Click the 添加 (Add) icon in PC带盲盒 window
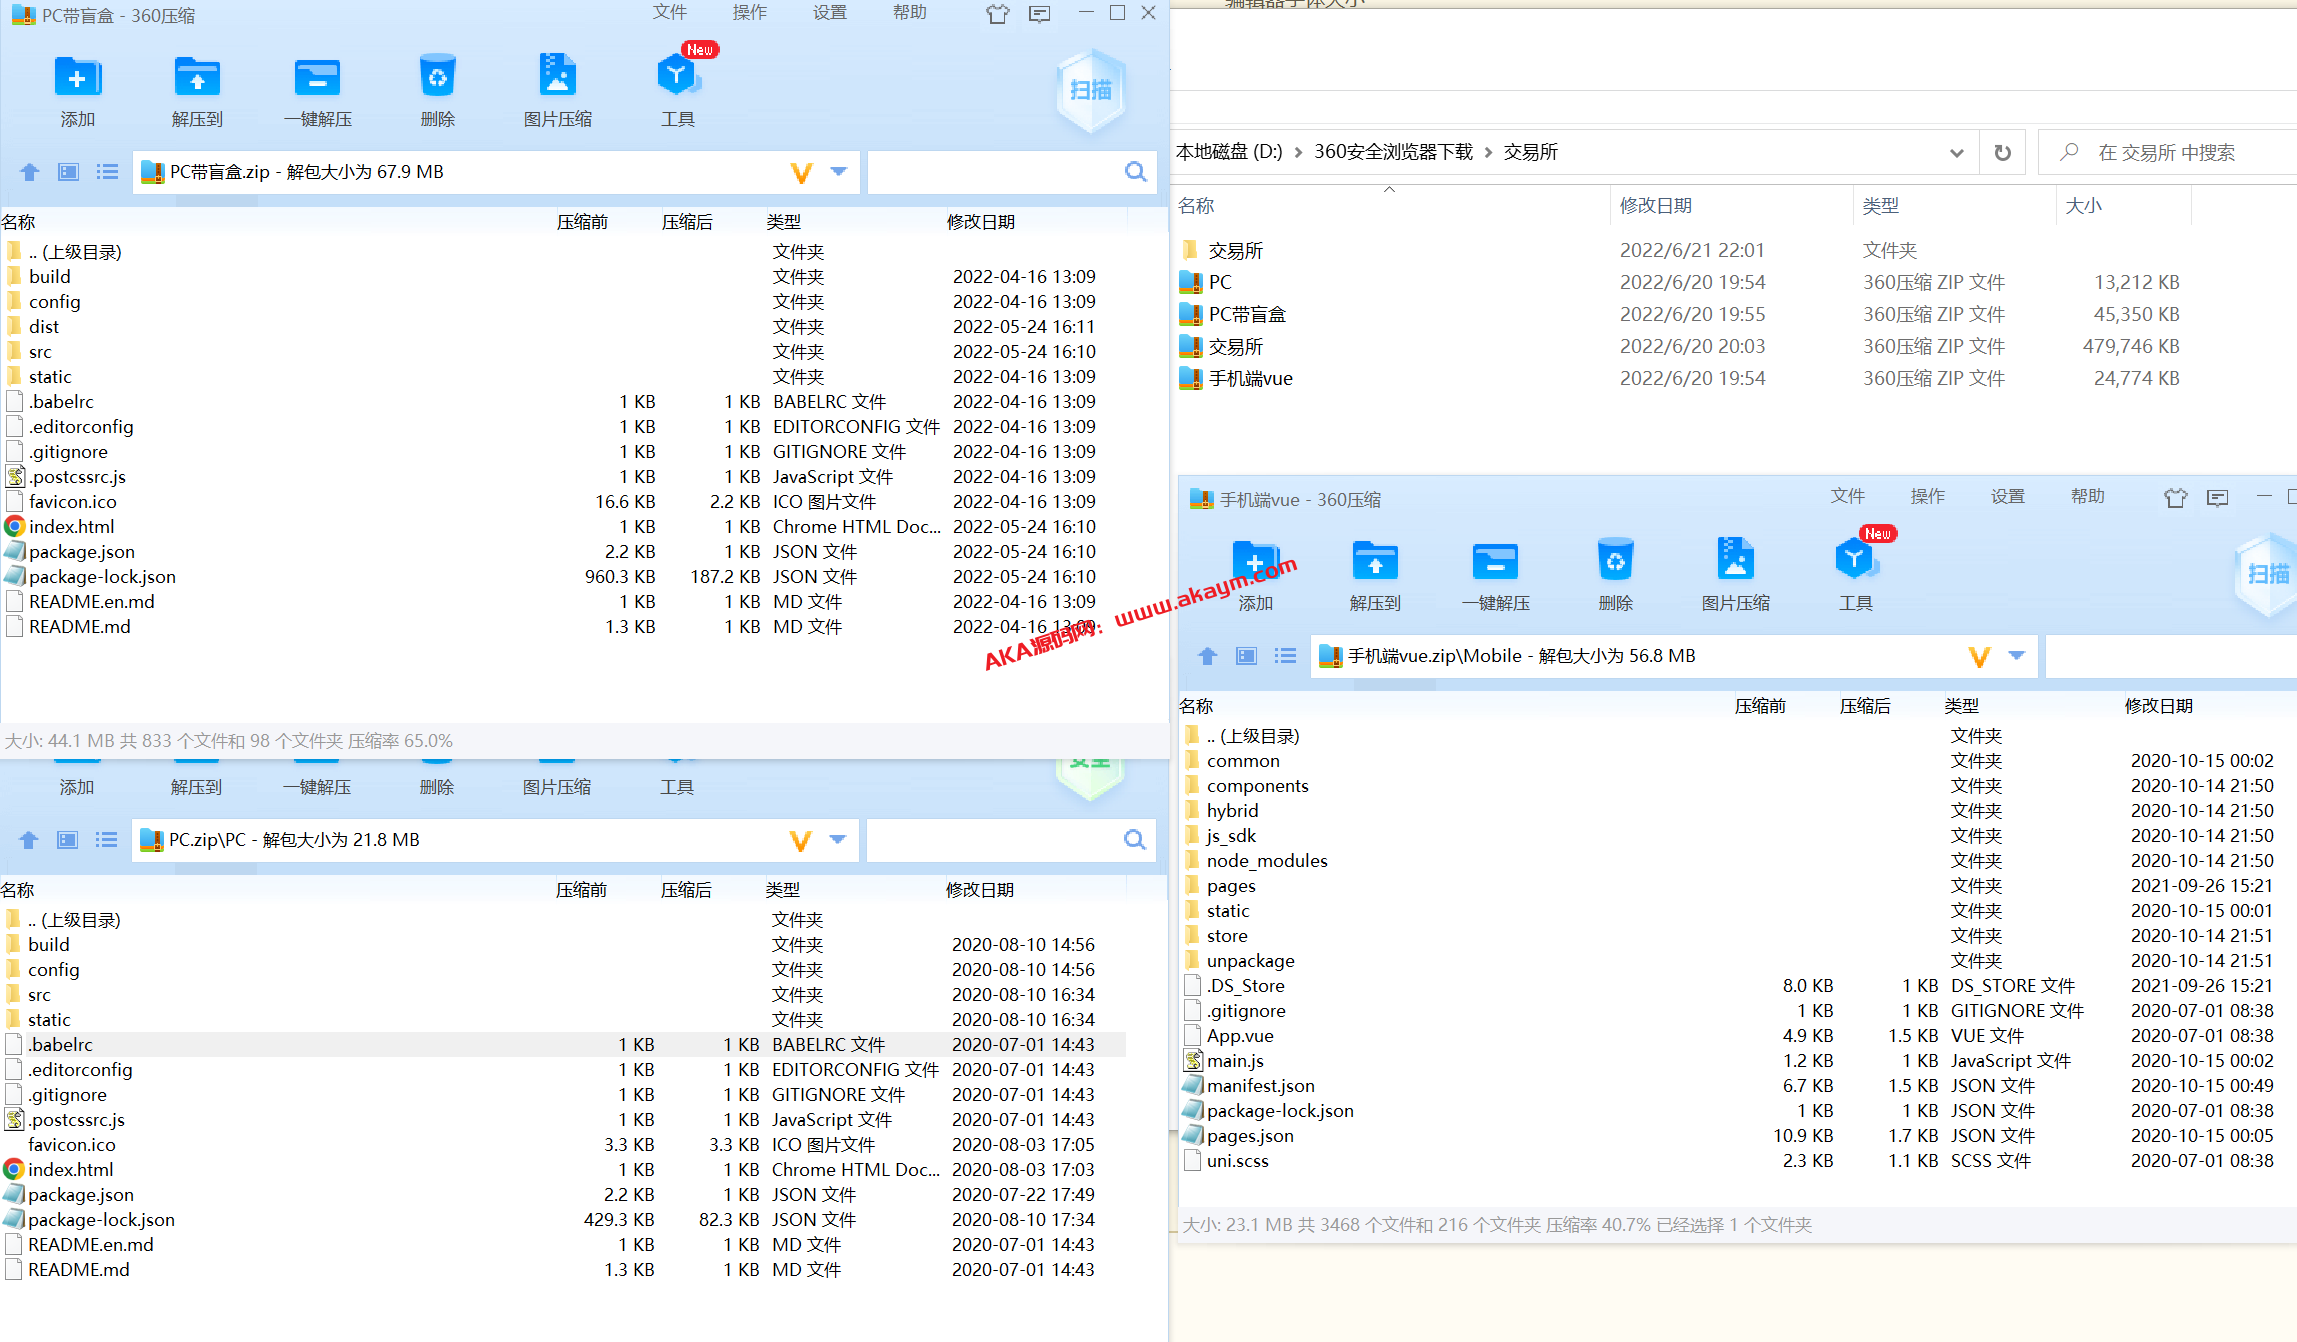This screenshot has height=1342, width=2297. tap(77, 78)
